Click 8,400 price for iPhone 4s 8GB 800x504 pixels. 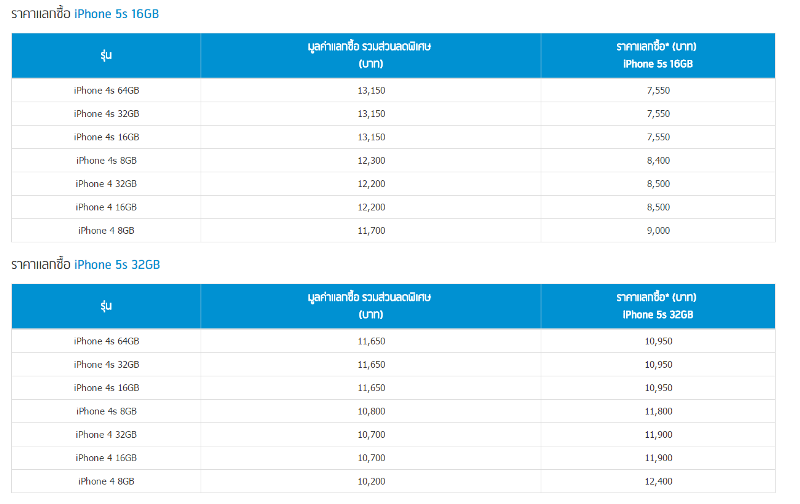coord(658,160)
